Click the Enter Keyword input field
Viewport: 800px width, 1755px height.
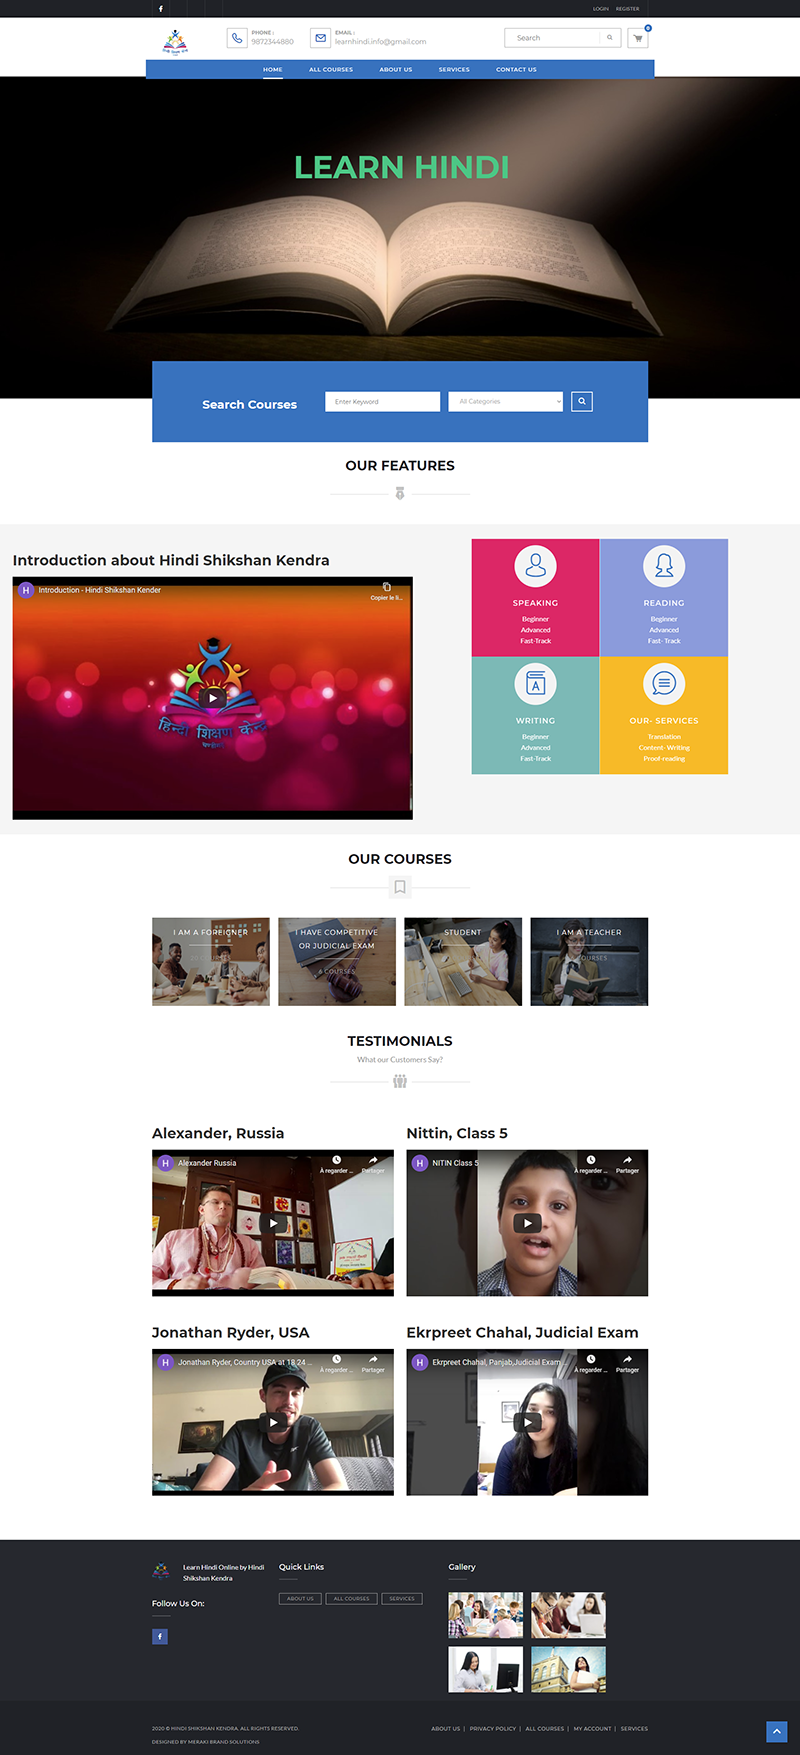382,402
